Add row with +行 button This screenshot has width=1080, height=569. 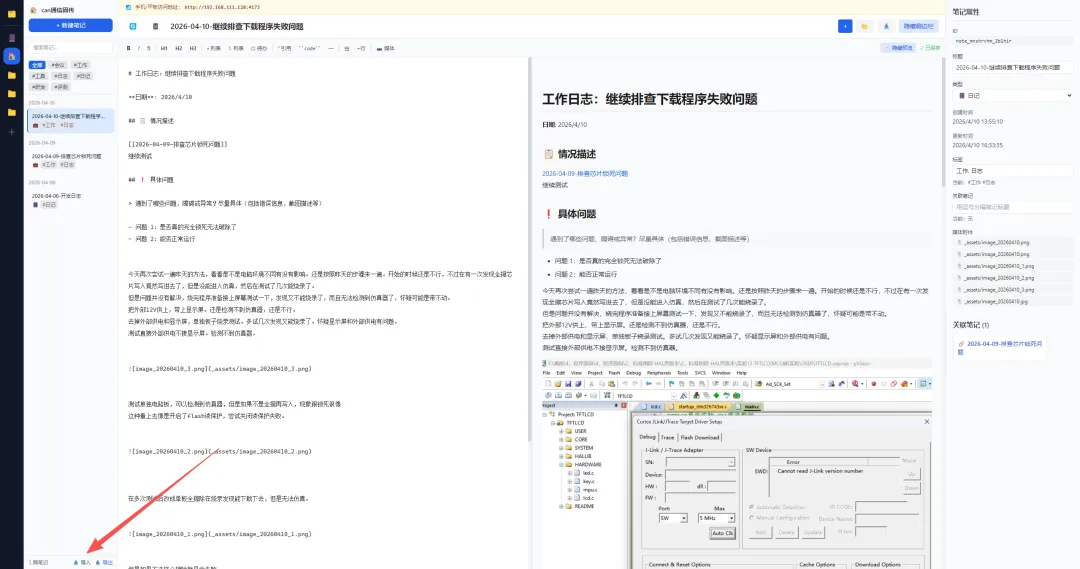(361, 48)
